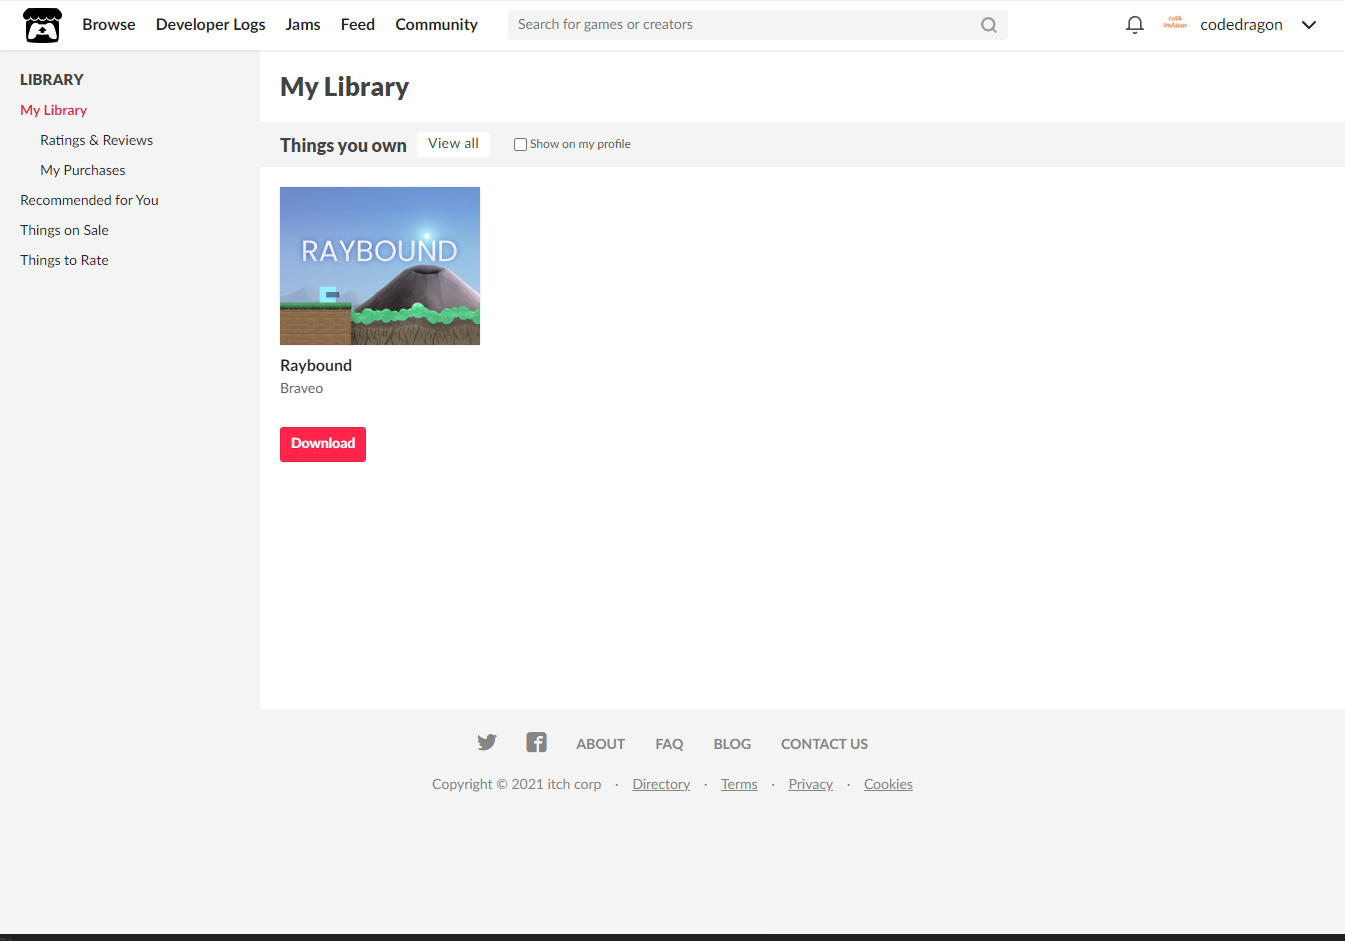Open the Feed page

(x=358, y=24)
